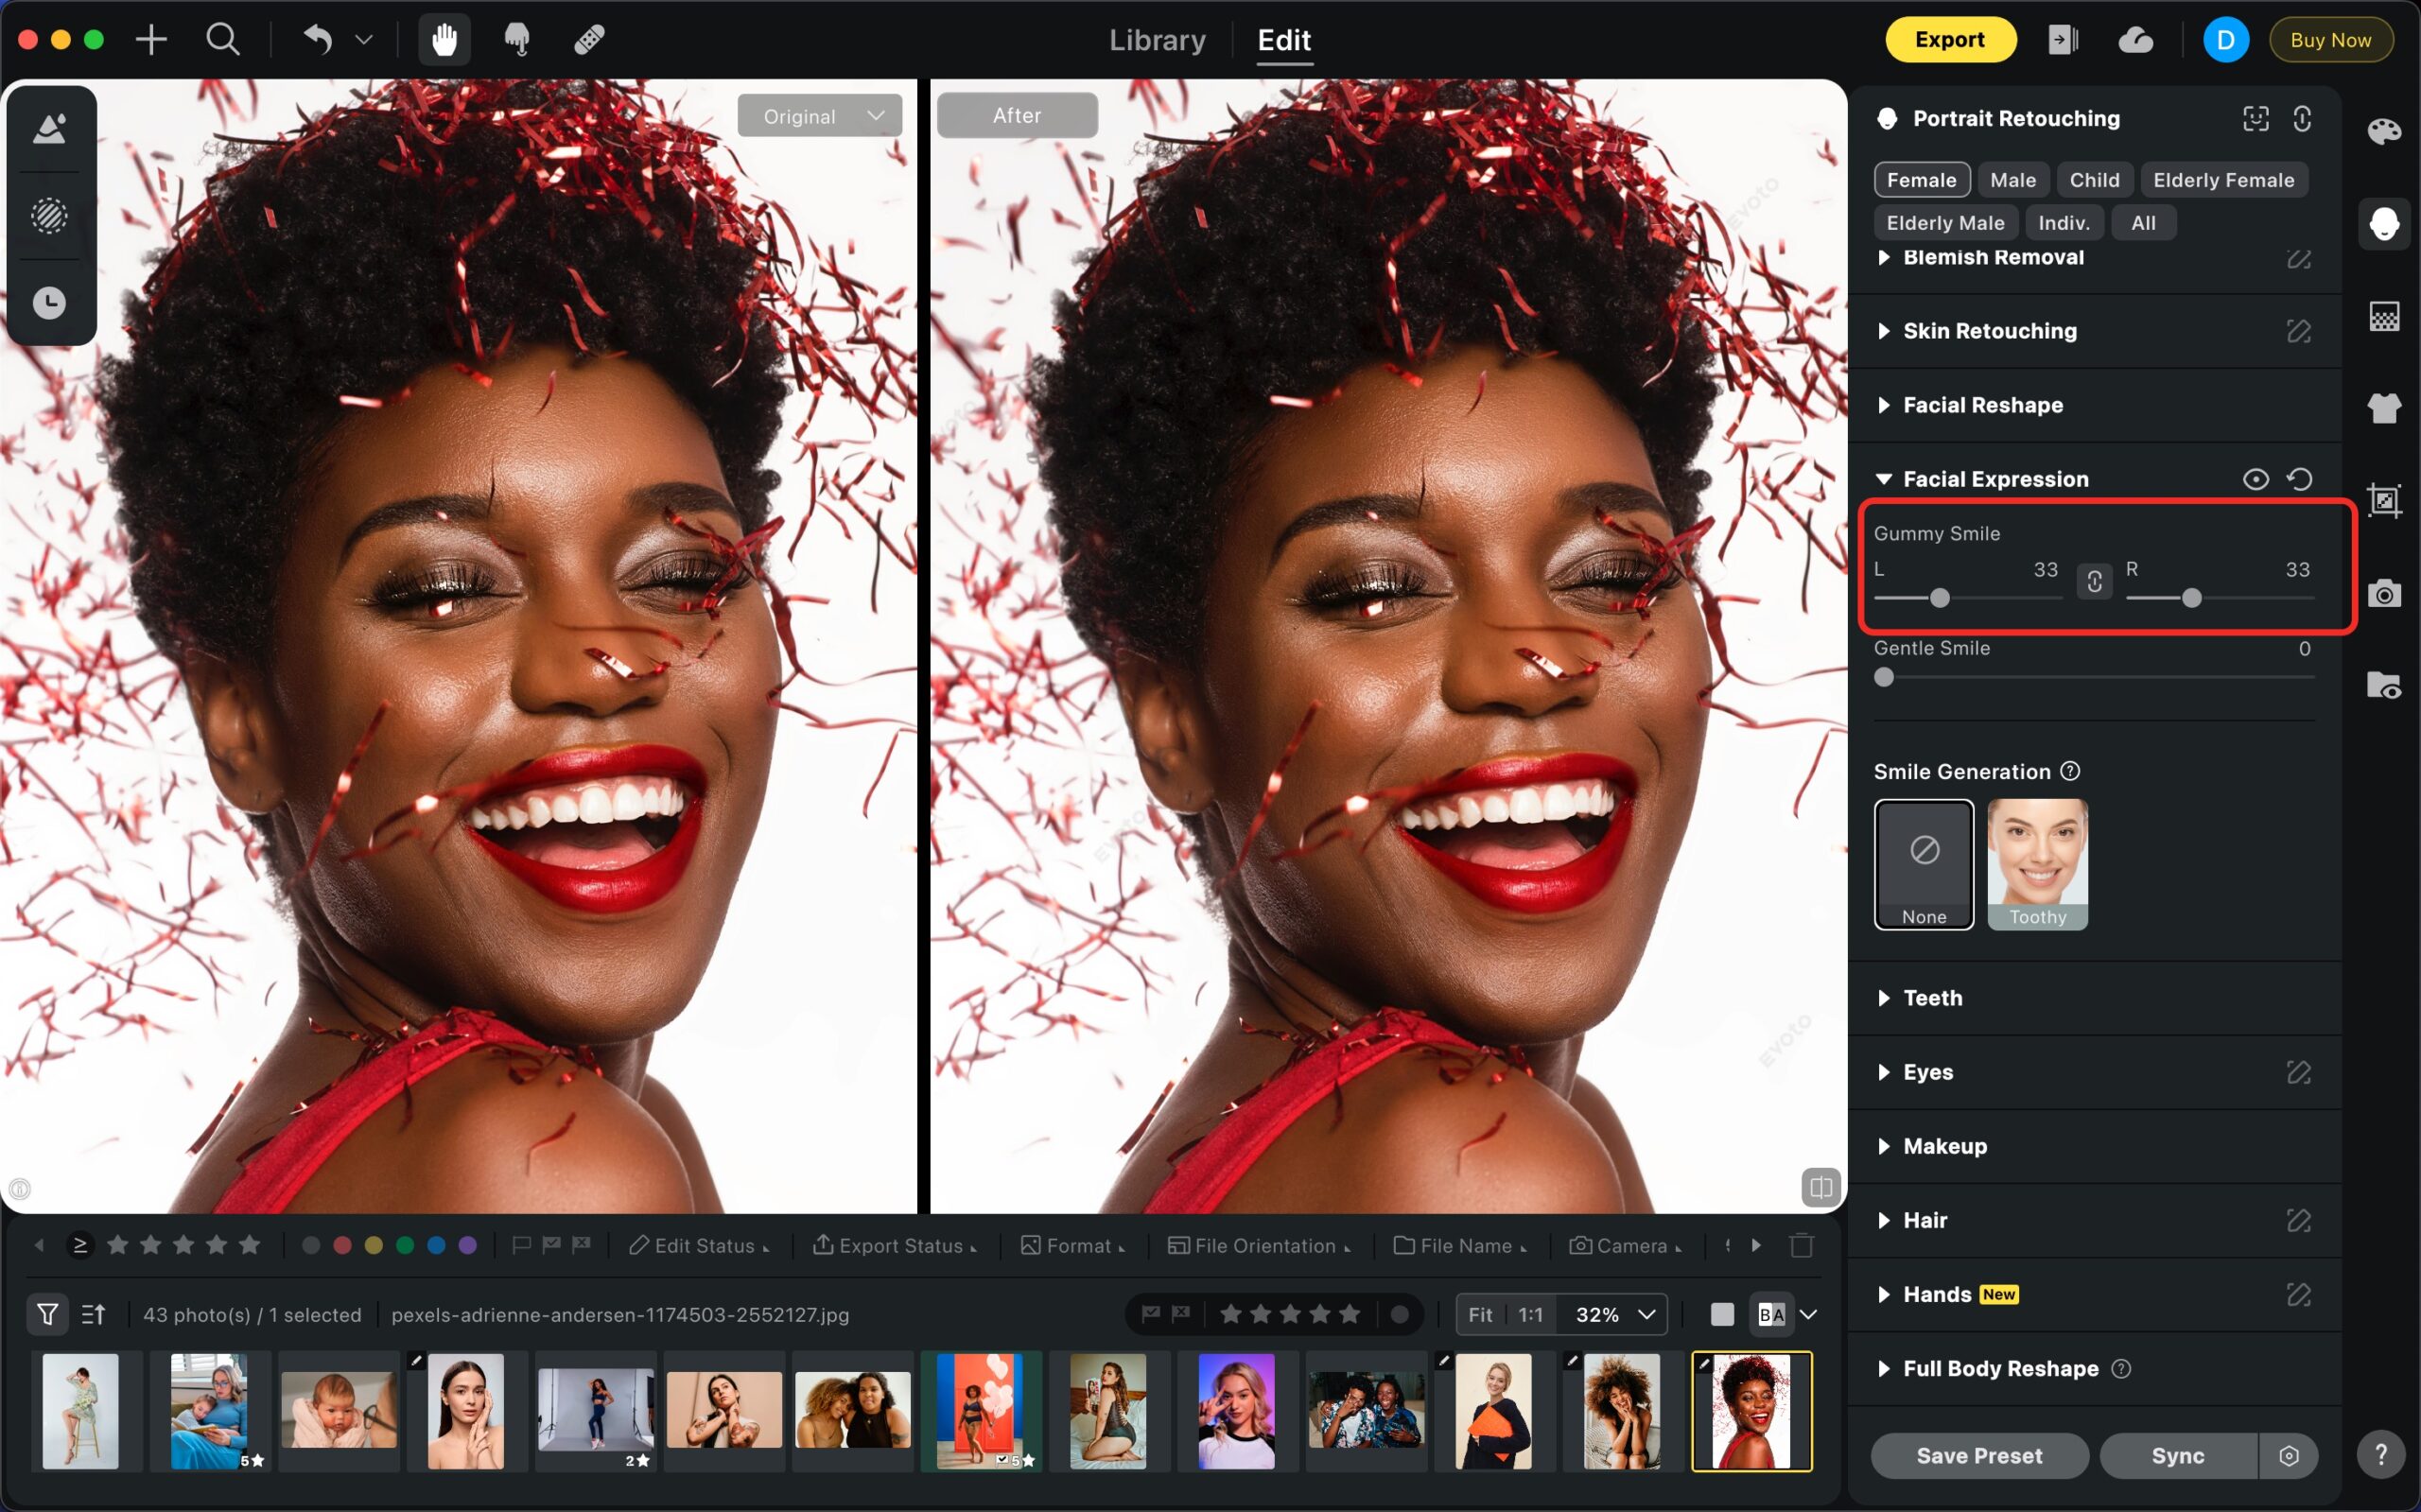Open the 32% zoom dropdown
Screen dimensions: 2421x1512
point(1614,1314)
